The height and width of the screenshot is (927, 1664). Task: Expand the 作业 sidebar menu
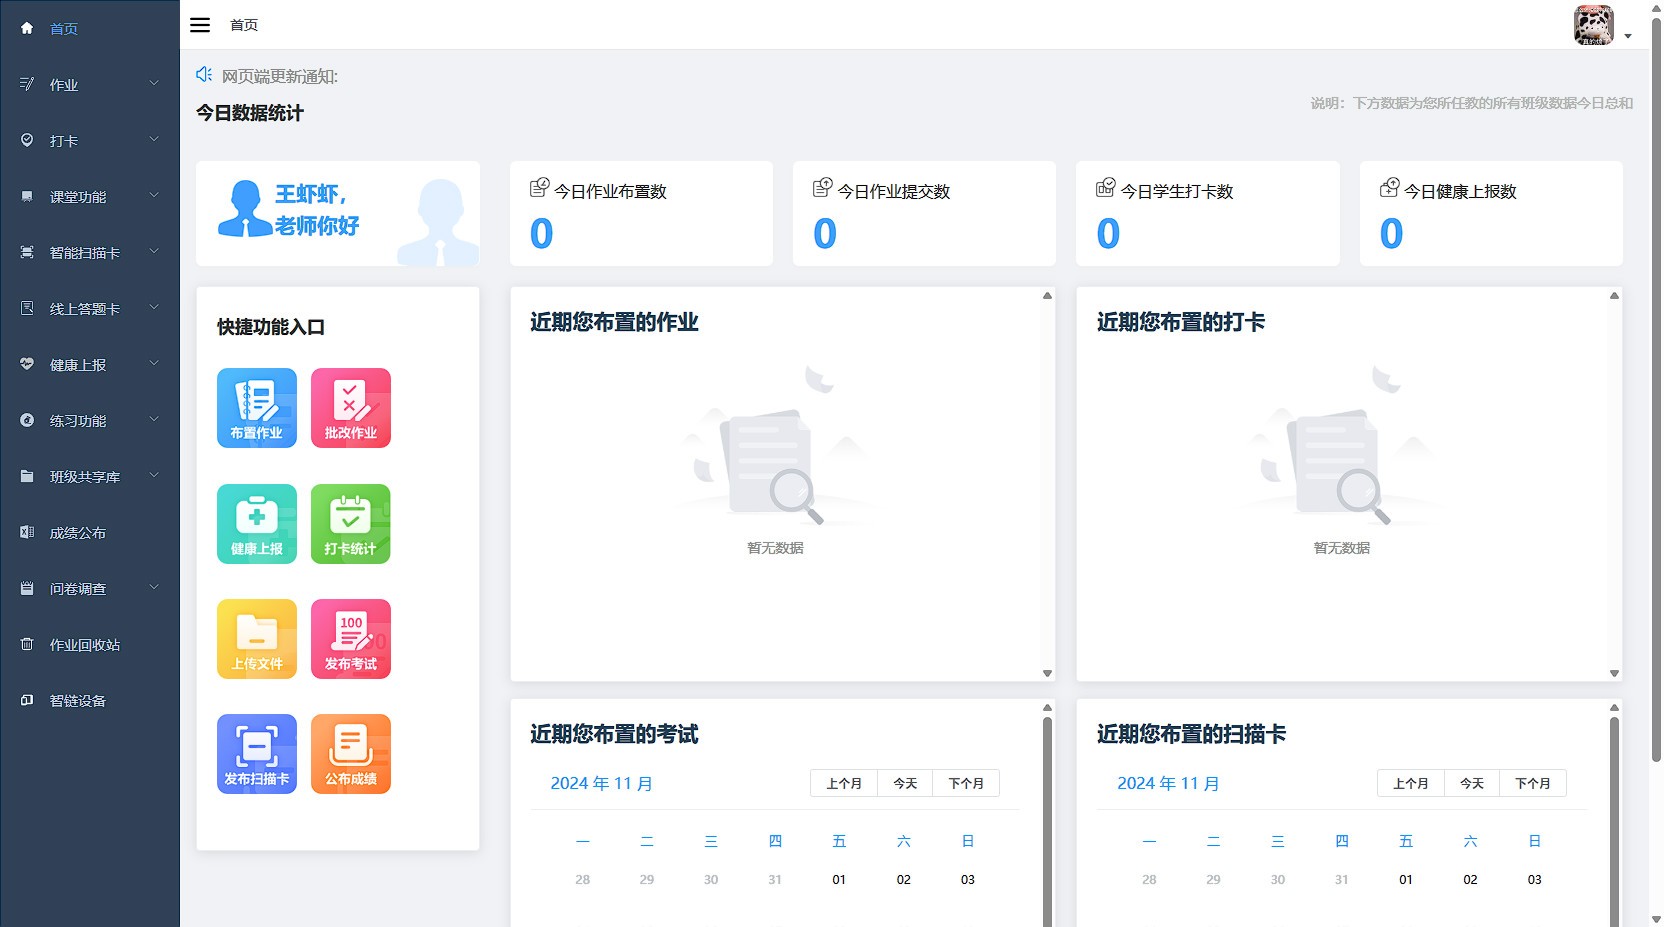(63, 85)
